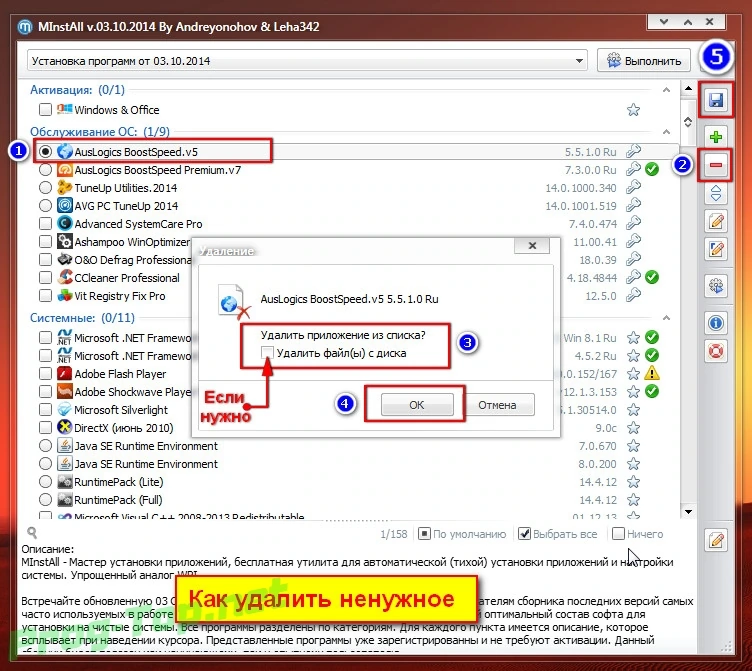Click the move up/down arrows sidebar icon
Viewport: 752px width, 671px height.
click(x=716, y=193)
